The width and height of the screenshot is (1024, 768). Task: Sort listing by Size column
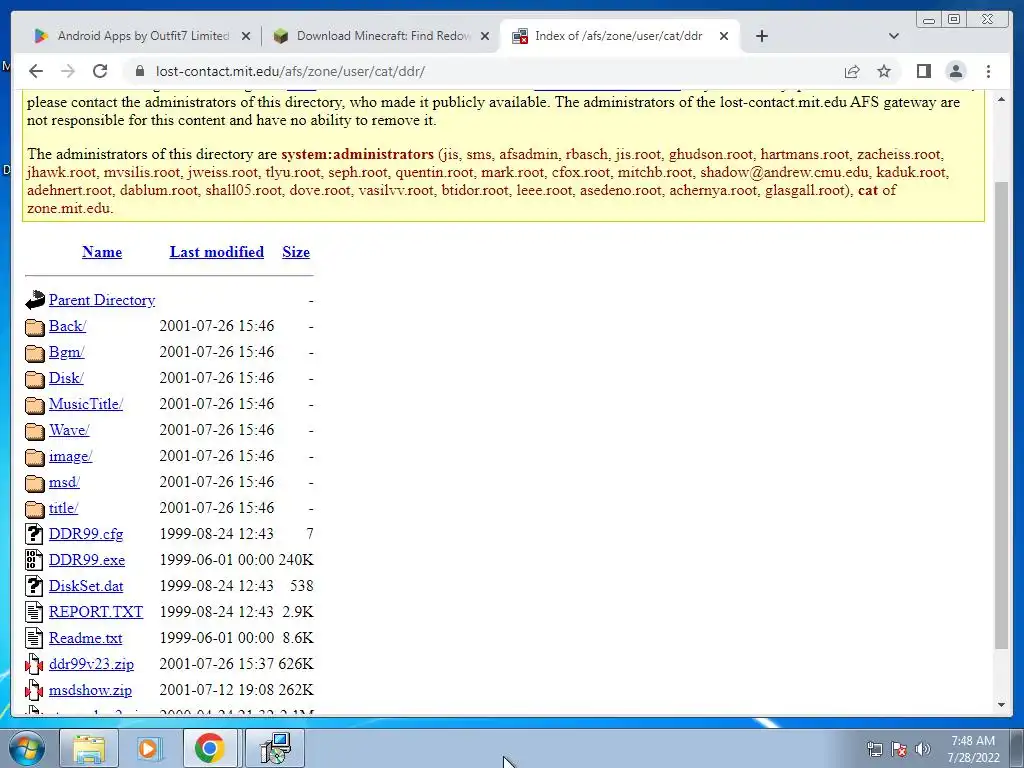[296, 252]
